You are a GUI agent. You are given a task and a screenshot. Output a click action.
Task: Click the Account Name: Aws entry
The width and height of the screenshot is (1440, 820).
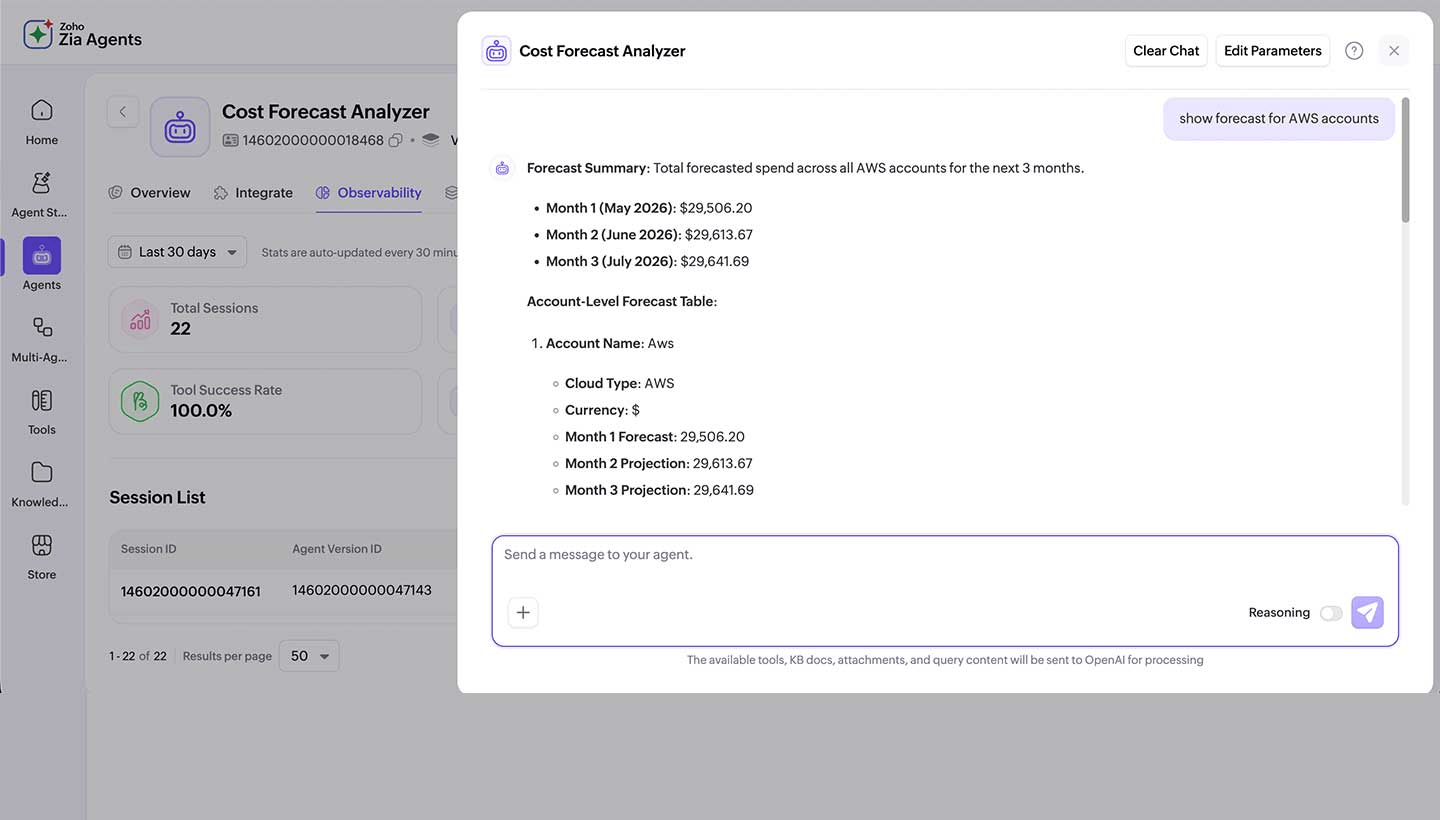[x=610, y=343]
